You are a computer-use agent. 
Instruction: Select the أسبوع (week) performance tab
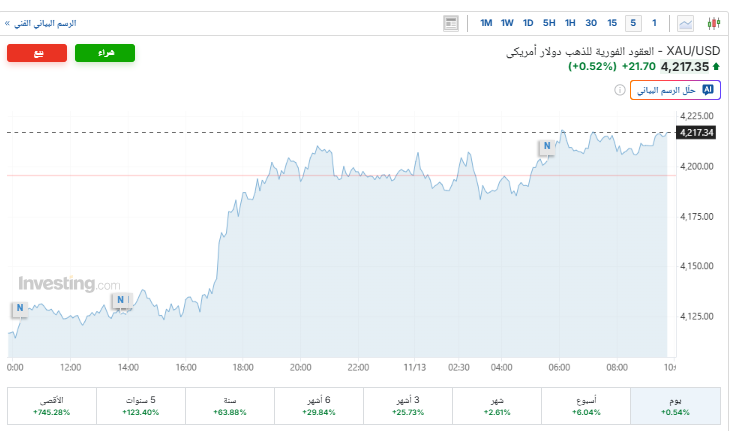(586, 405)
